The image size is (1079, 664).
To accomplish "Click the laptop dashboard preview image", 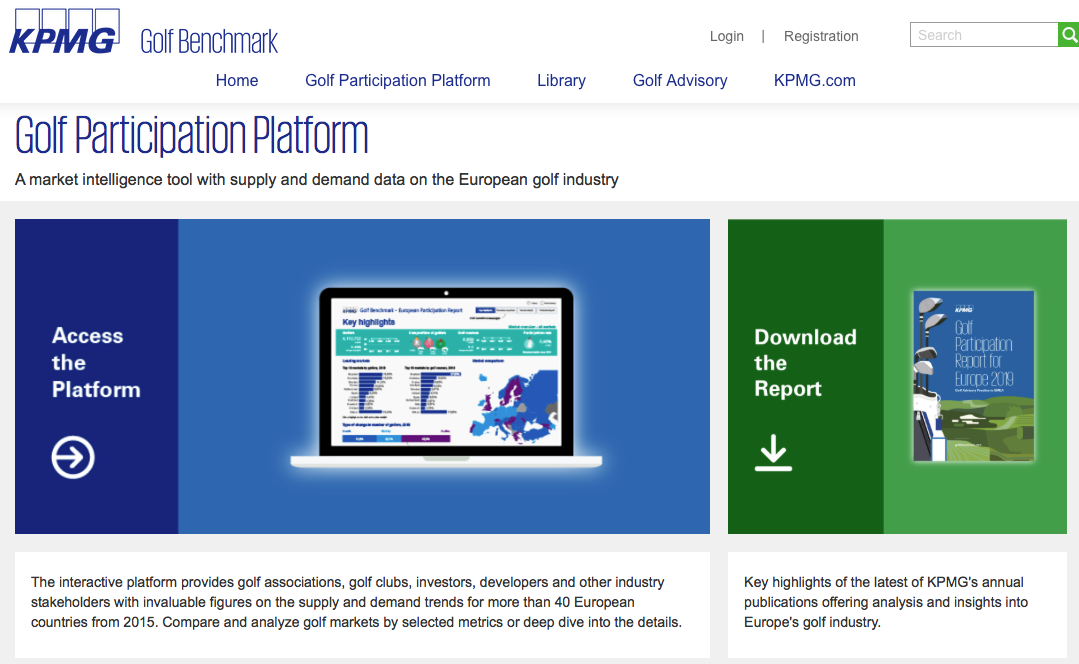I will coord(446,378).
